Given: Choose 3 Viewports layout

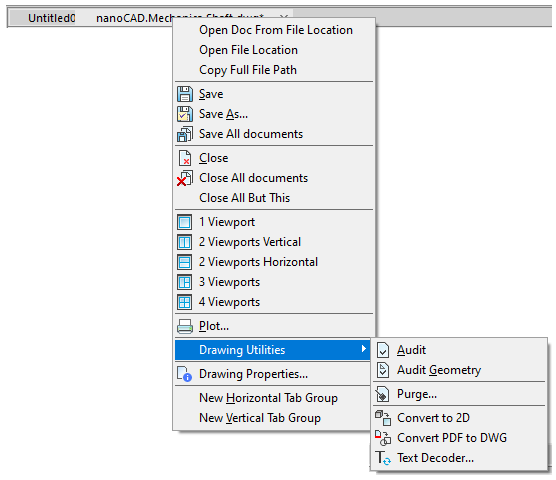Looking at the screenshot, I should click(x=274, y=282).
